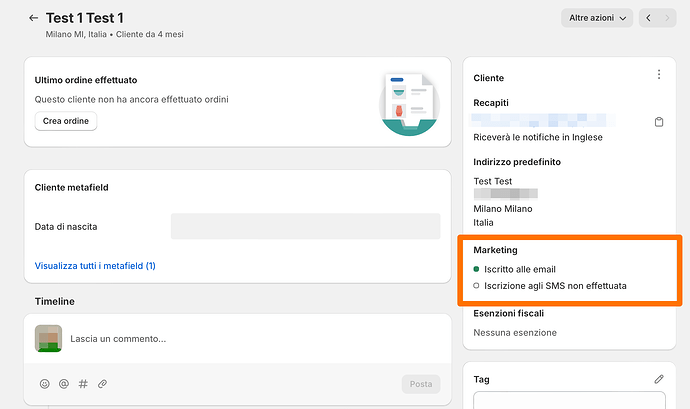Image resolution: width=690 pixels, height=409 pixels.
Task: Click the Posta button
Action: click(x=420, y=384)
